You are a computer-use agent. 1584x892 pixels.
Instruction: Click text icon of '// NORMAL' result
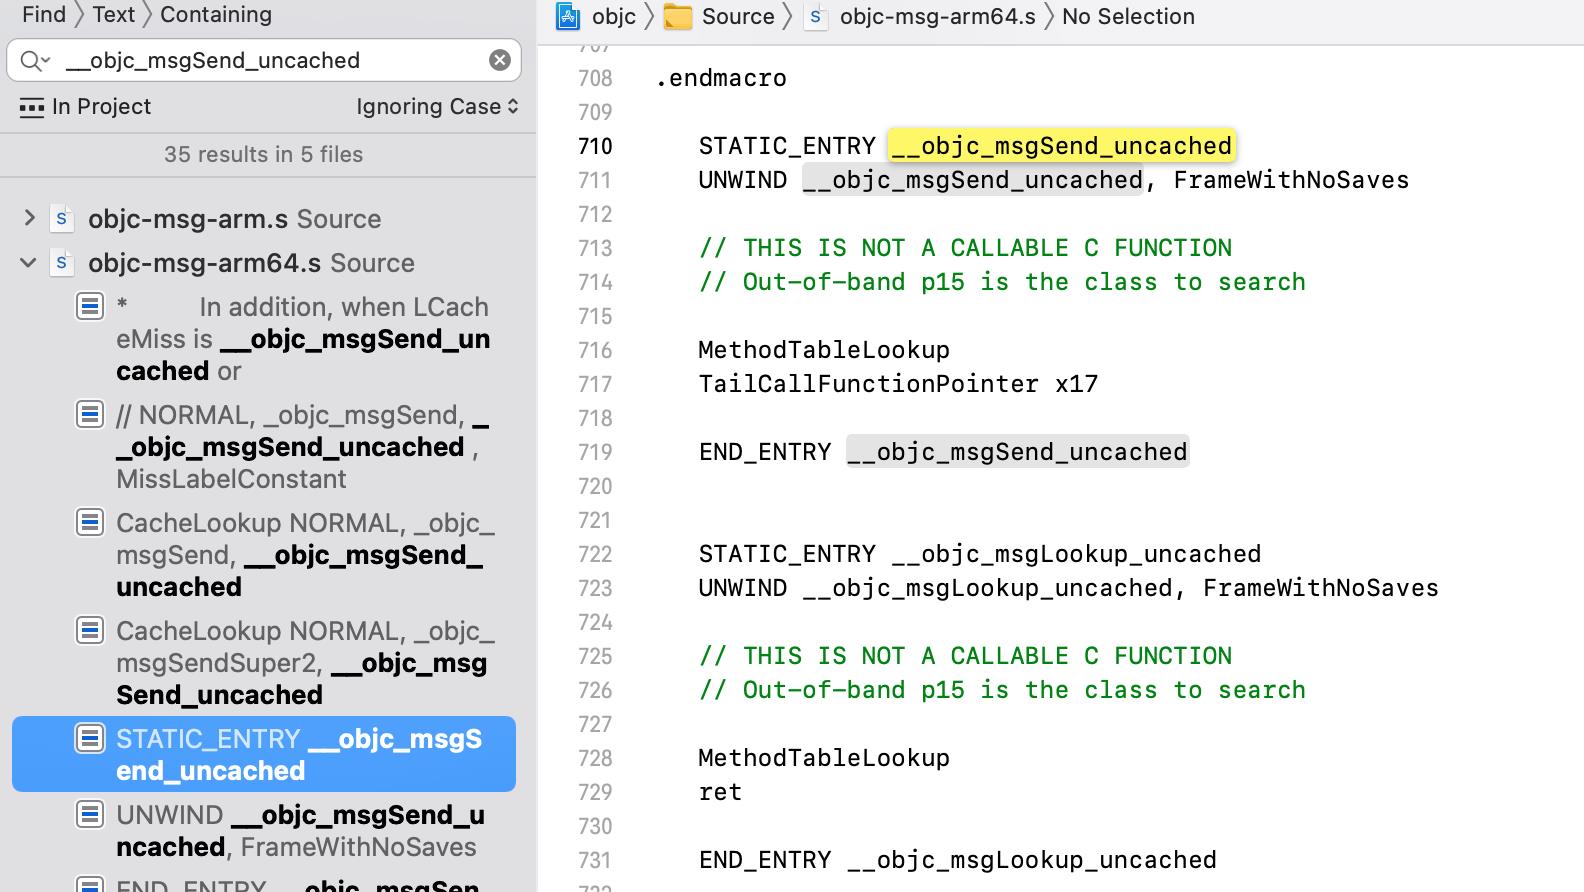(90, 414)
